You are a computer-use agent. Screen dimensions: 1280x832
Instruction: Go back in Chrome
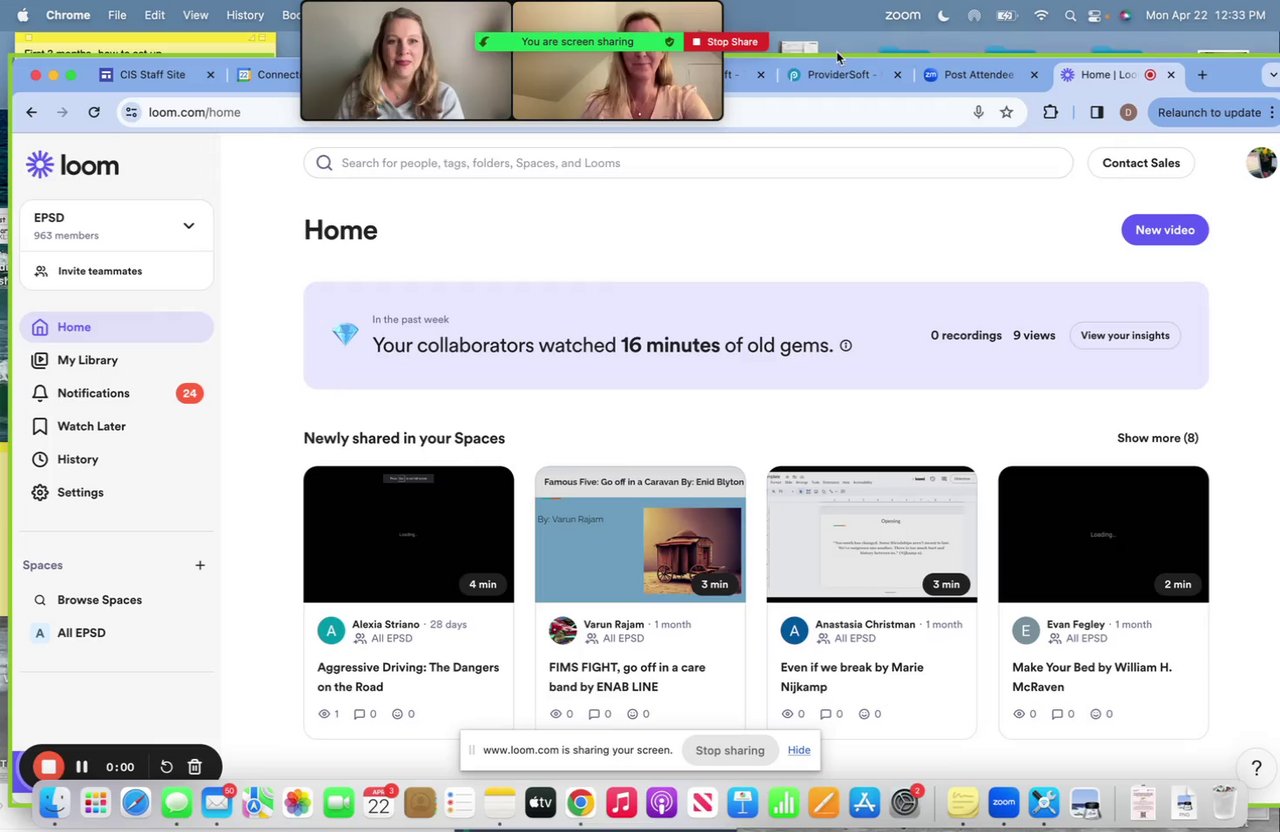click(31, 112)
